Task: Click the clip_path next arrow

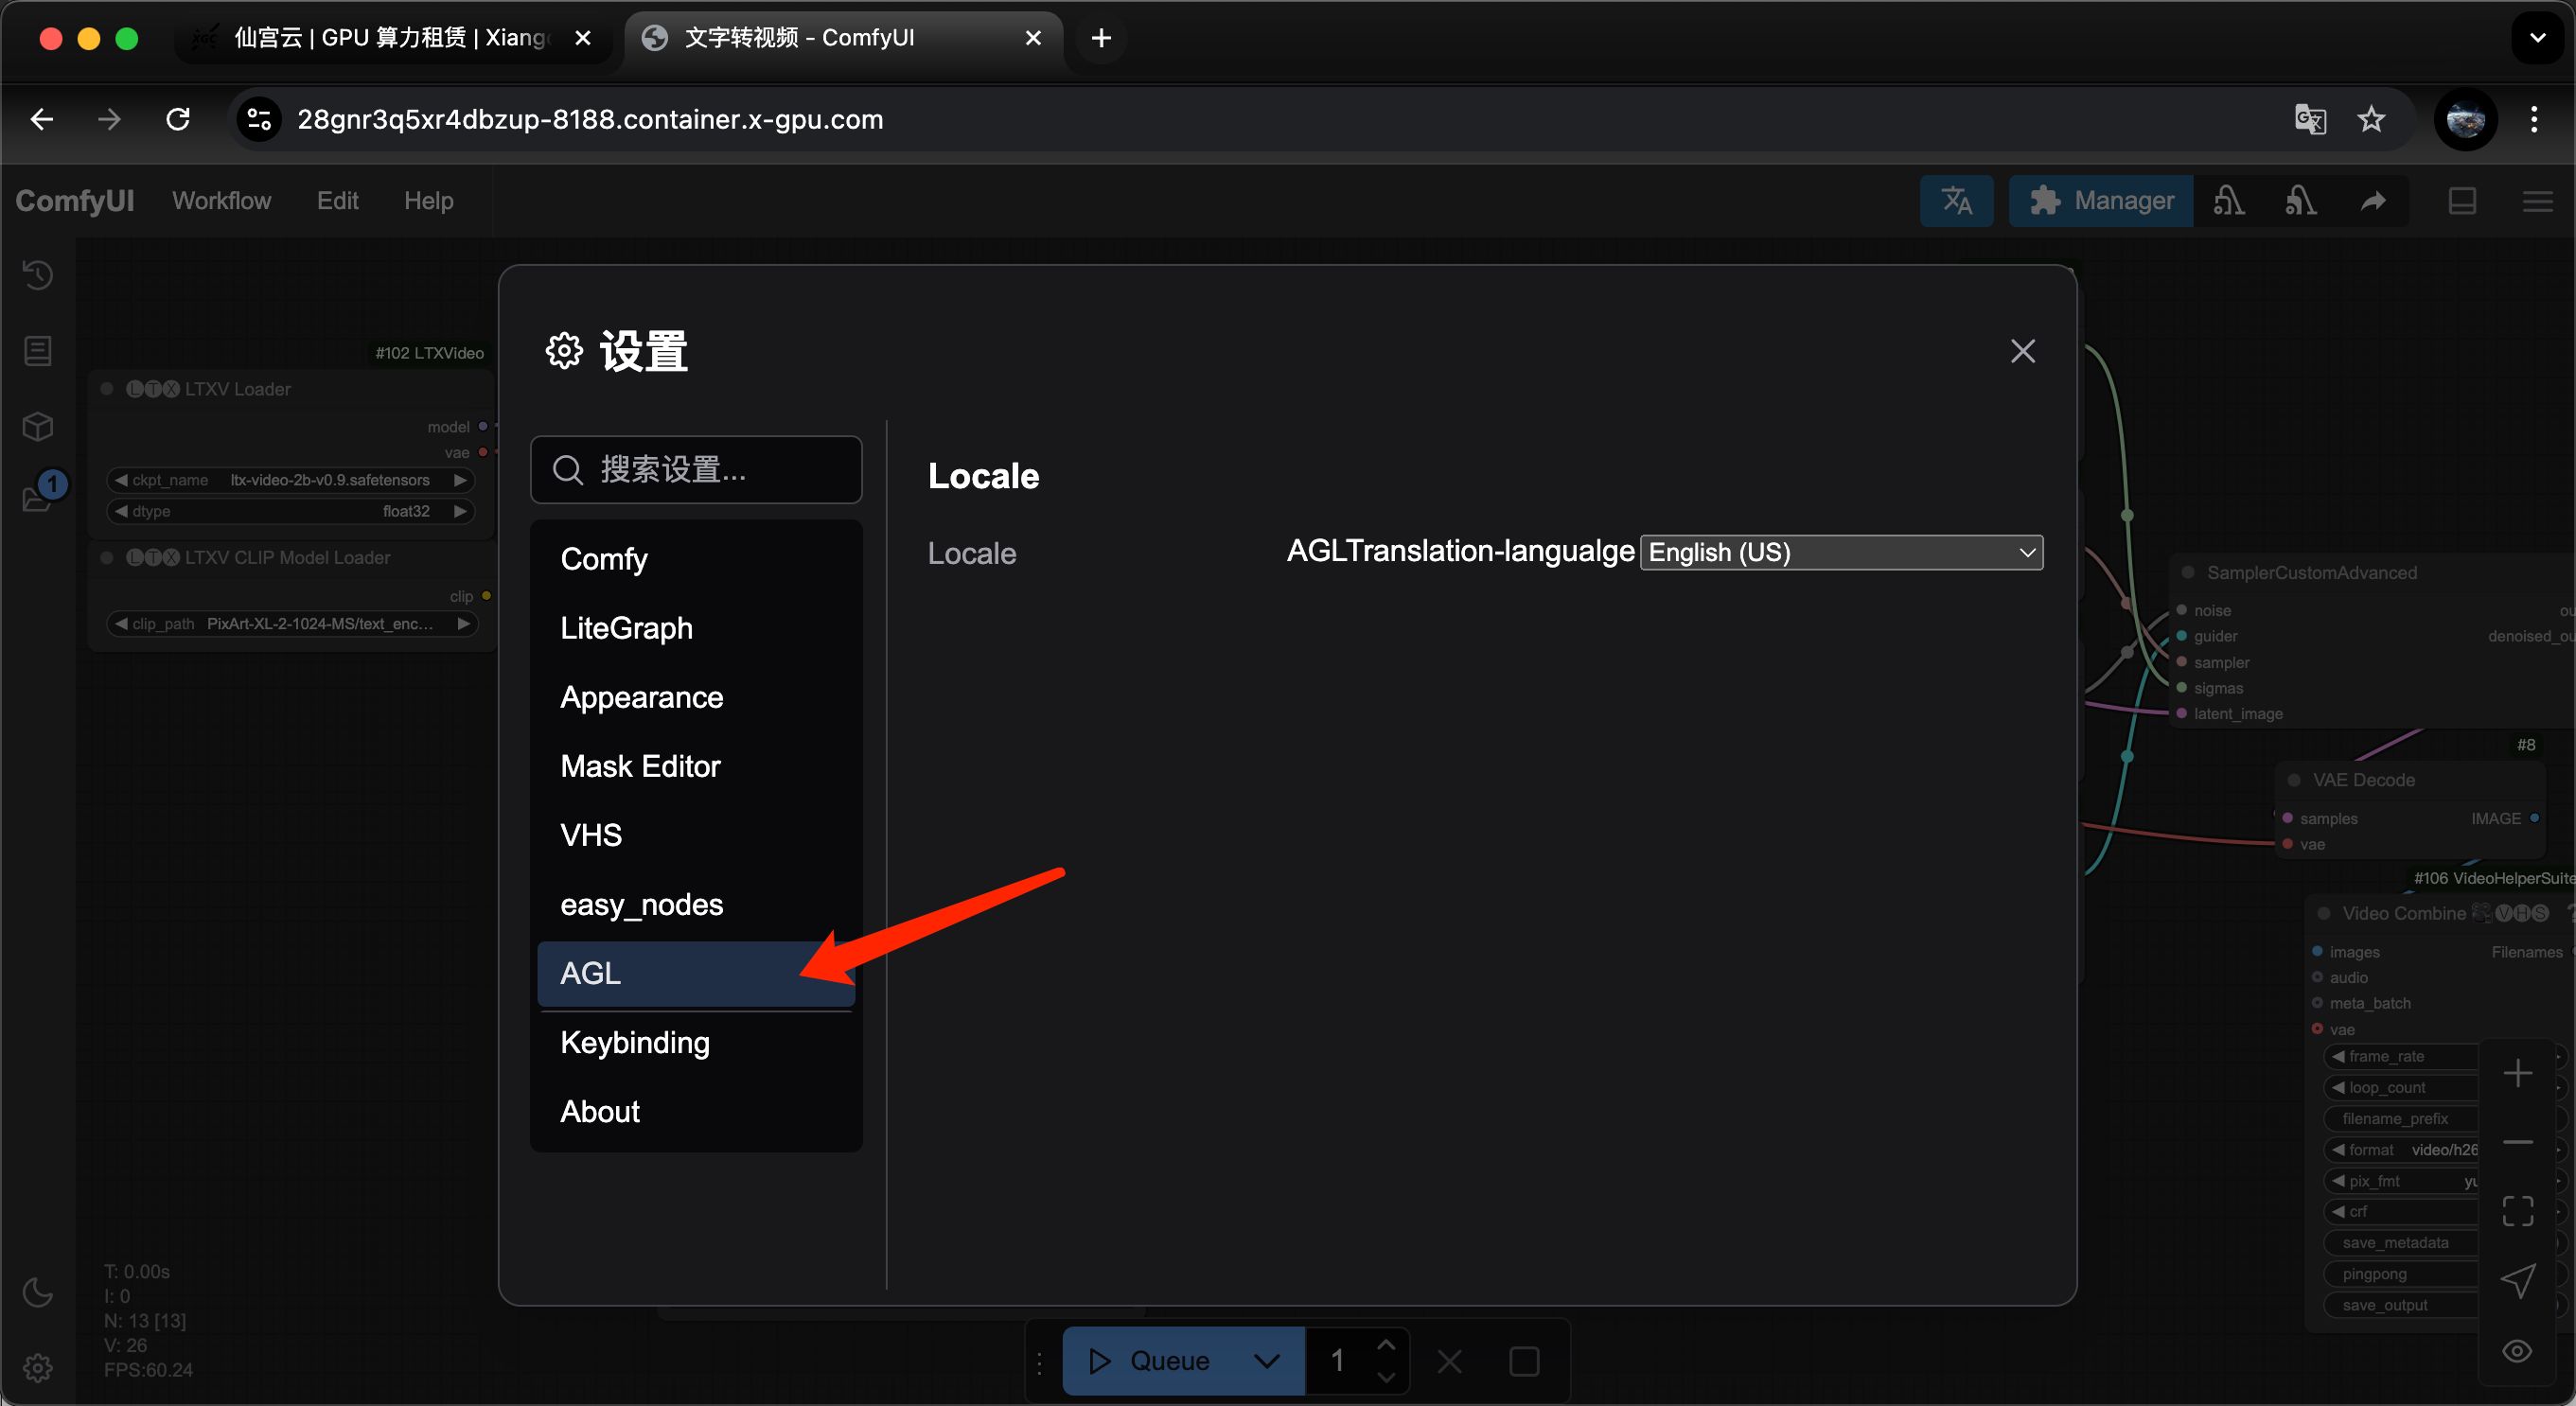Action: [x=464, y=623]
